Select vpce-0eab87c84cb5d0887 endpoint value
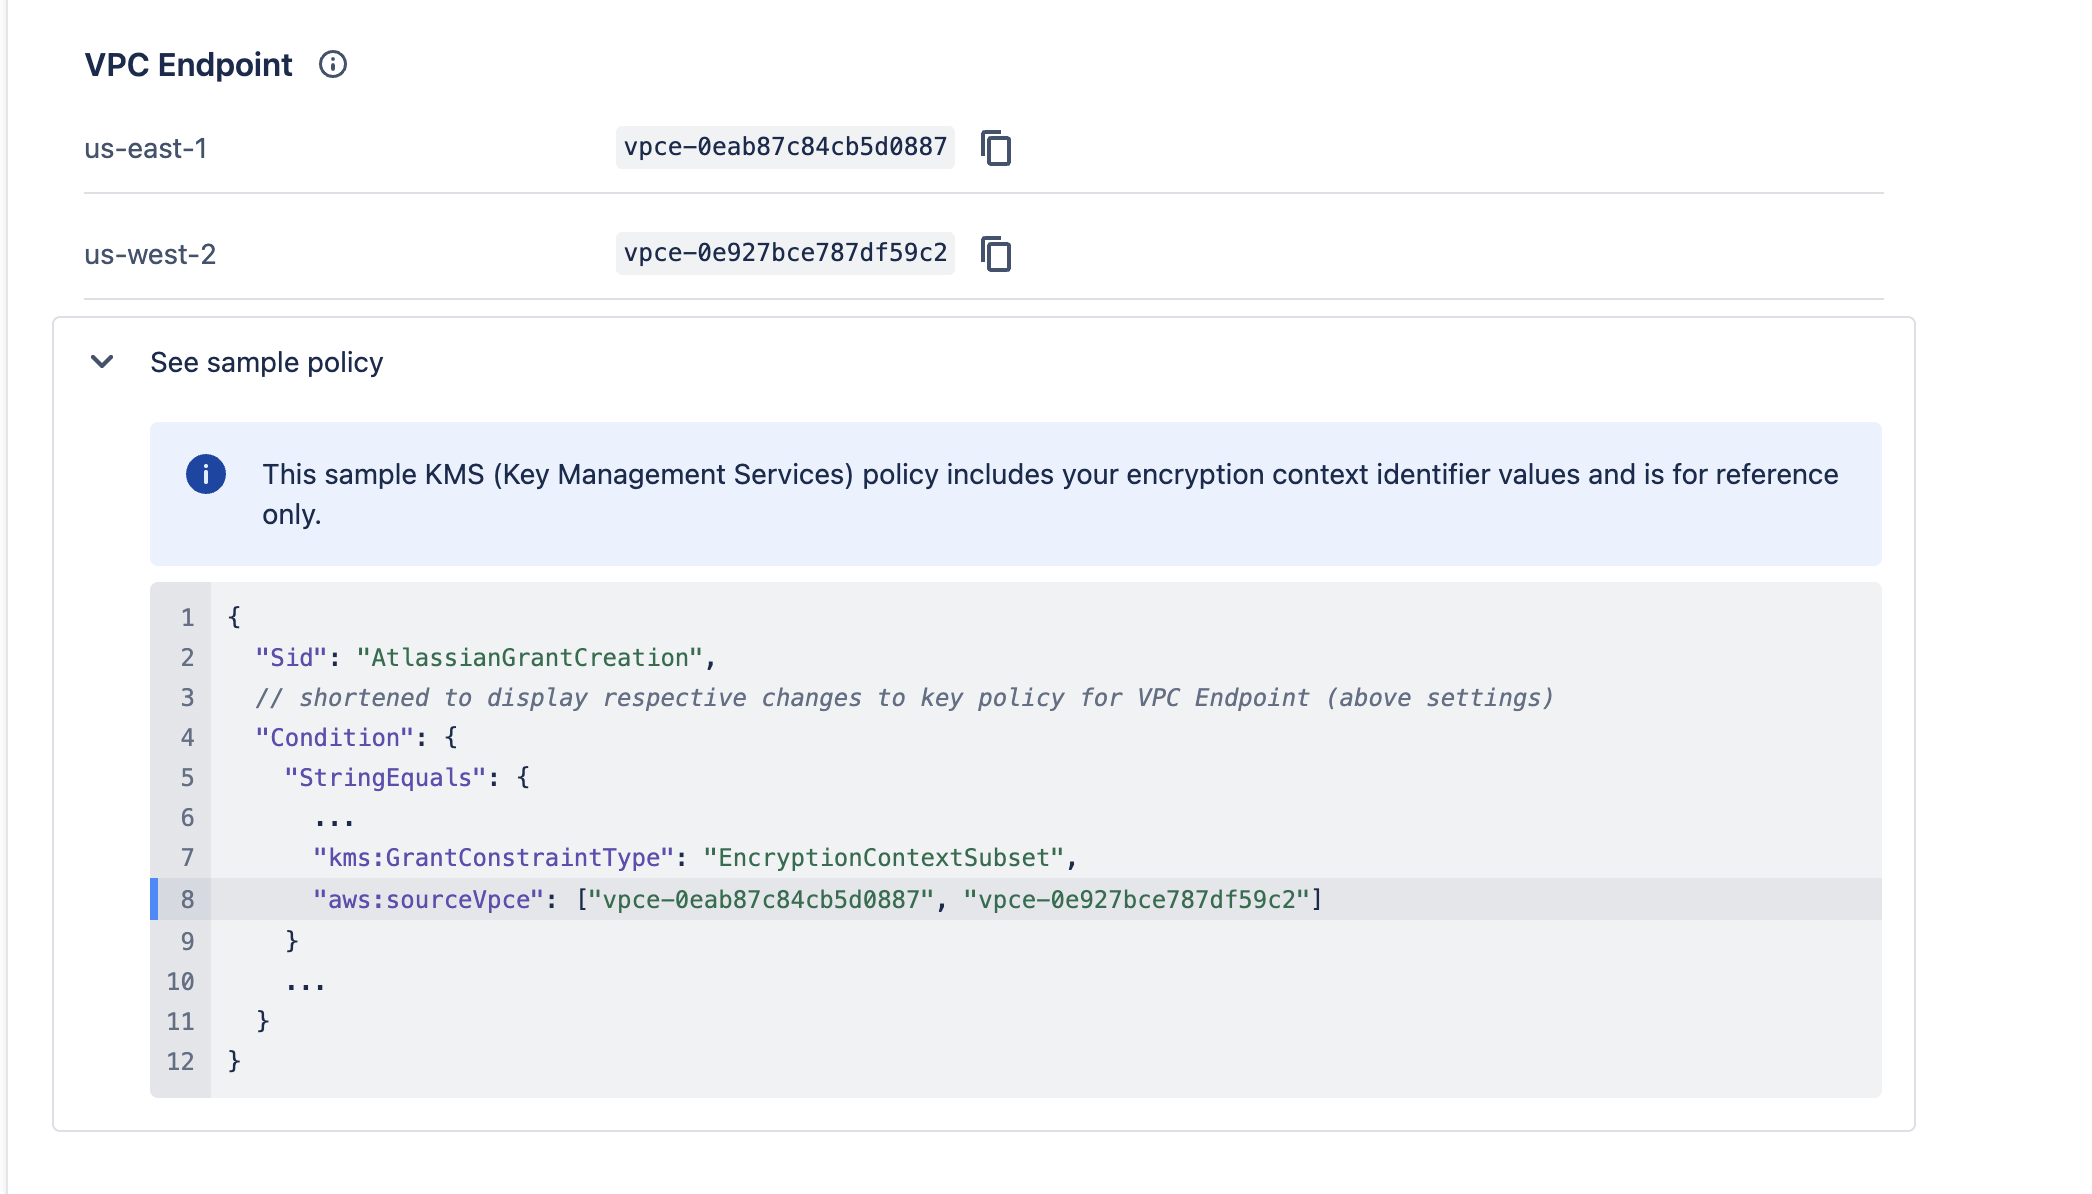 tap(785, 147)
